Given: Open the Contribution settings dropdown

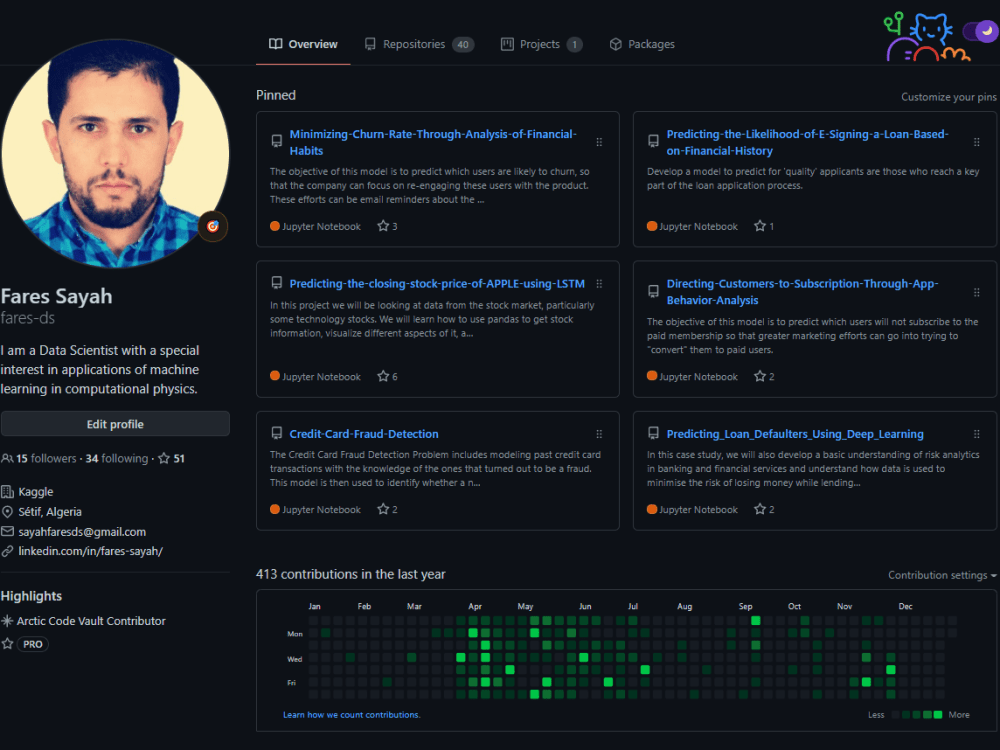Looking at the screenshot, I should [x=942, y=575].
